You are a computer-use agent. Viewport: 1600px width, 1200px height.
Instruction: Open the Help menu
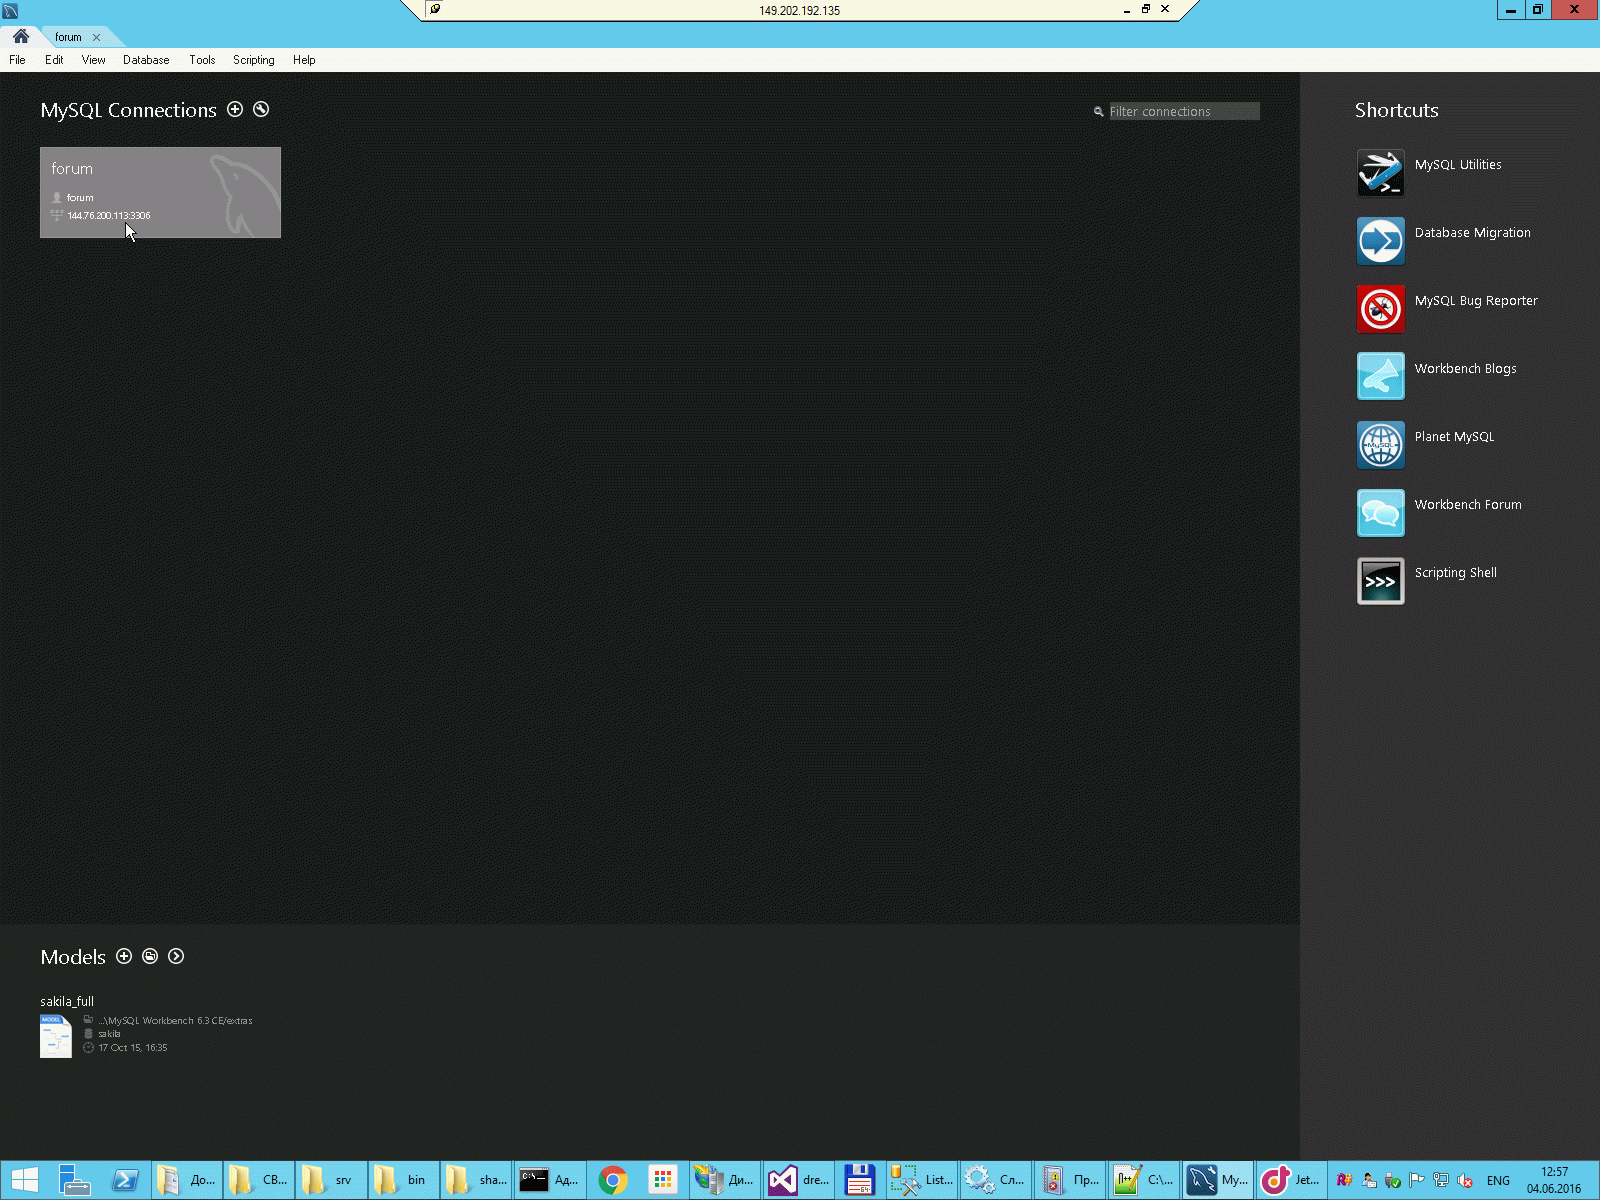point(304,60)
